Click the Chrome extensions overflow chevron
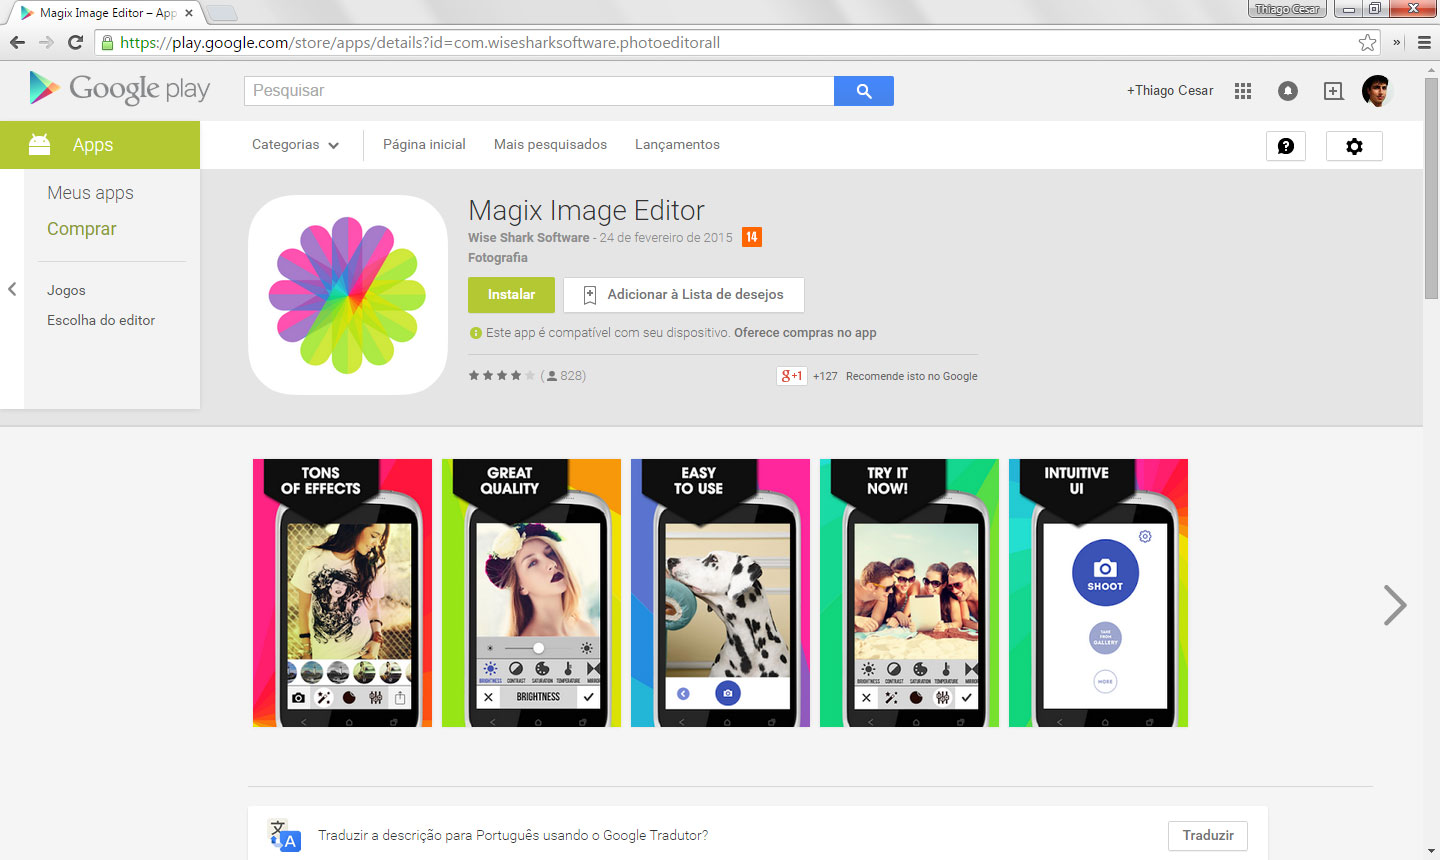Image resolution: width=1440 pixels, height=860 pixels. [x=1397, y=42]
